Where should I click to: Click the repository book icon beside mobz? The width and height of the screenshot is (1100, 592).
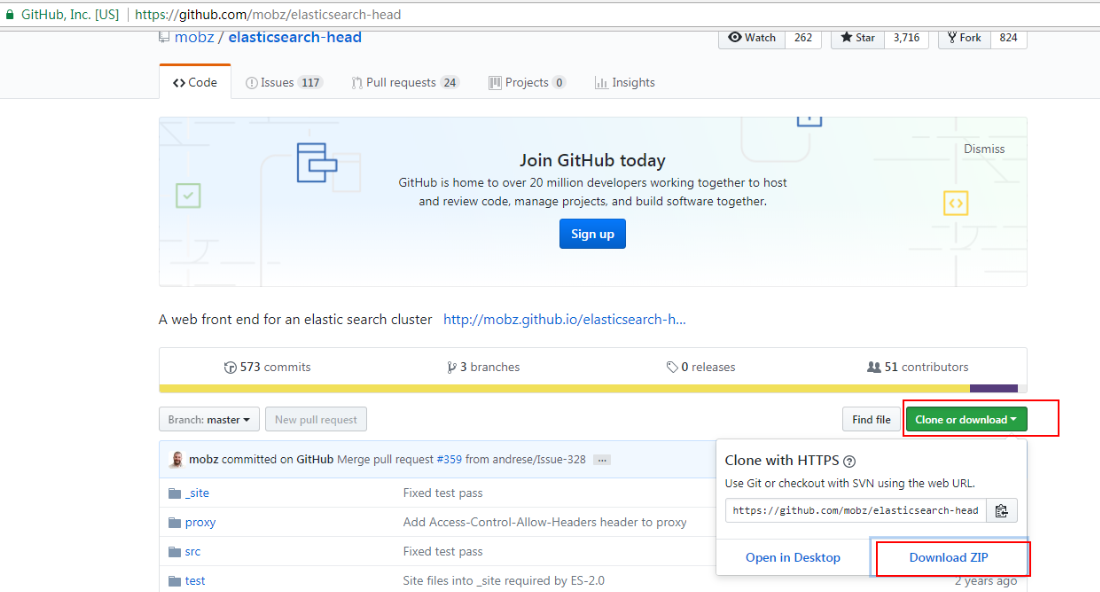164,36
